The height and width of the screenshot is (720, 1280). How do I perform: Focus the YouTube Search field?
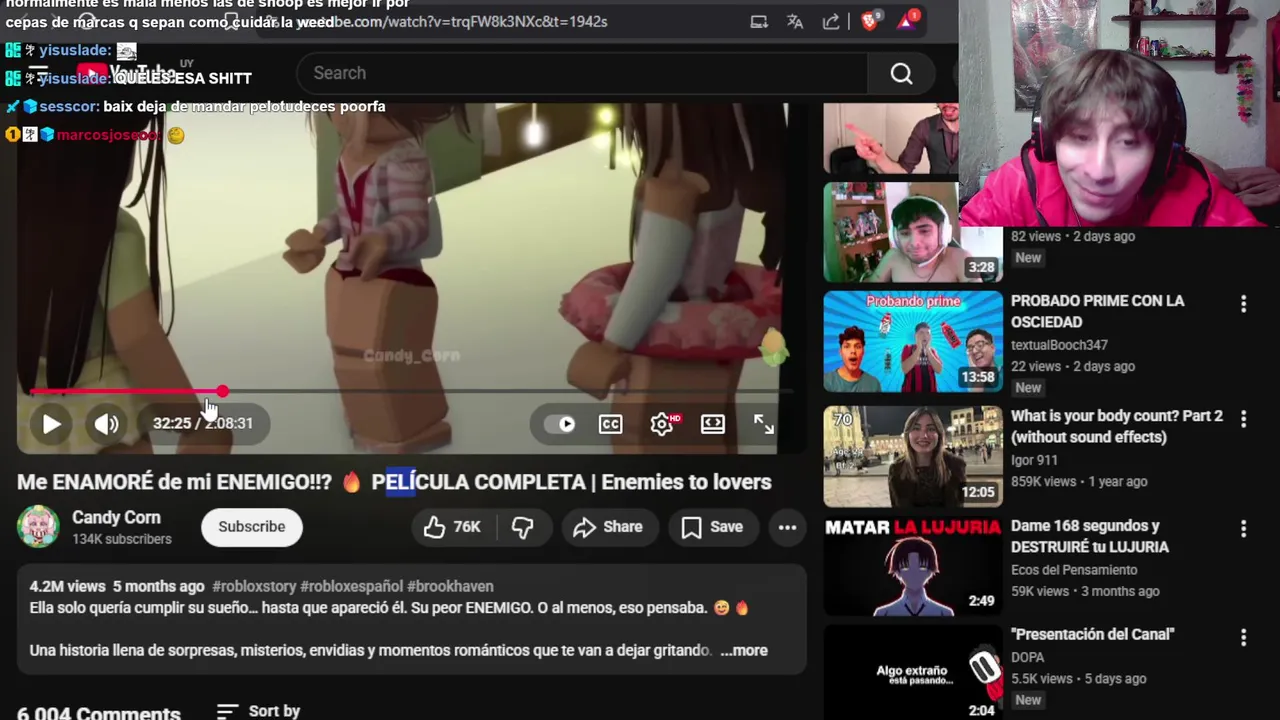click(583, 73)
